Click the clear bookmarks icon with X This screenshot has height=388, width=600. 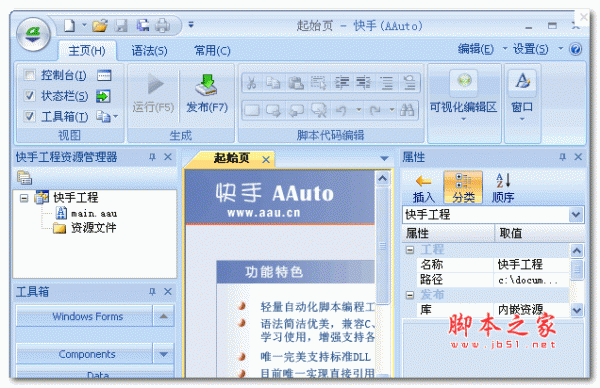pyautogui.click(x=318, y=110)
